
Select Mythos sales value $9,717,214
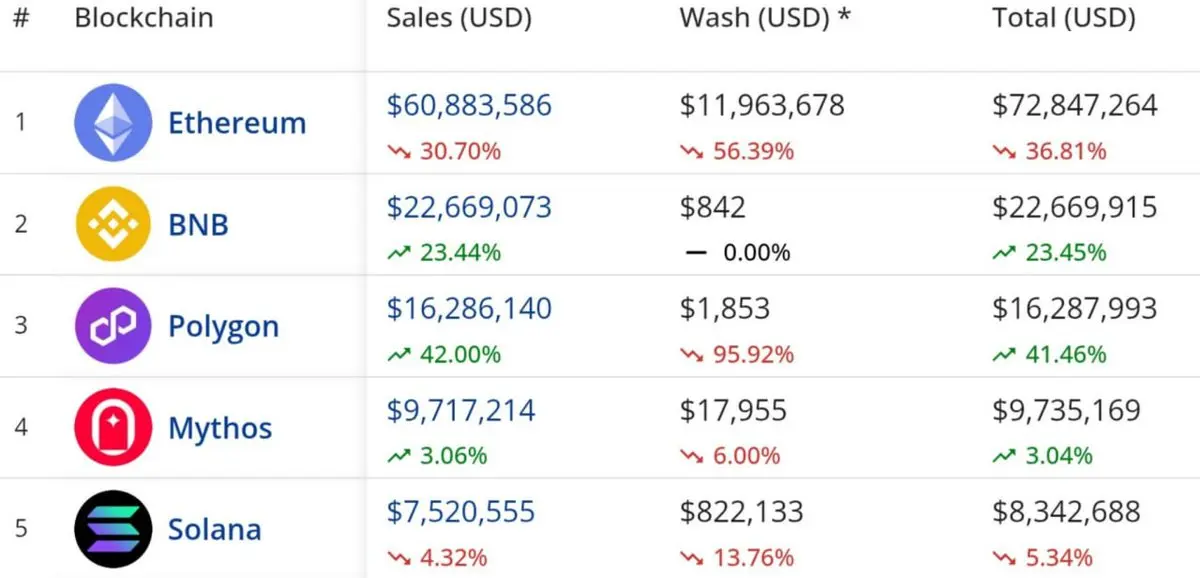tap(461, 410)
